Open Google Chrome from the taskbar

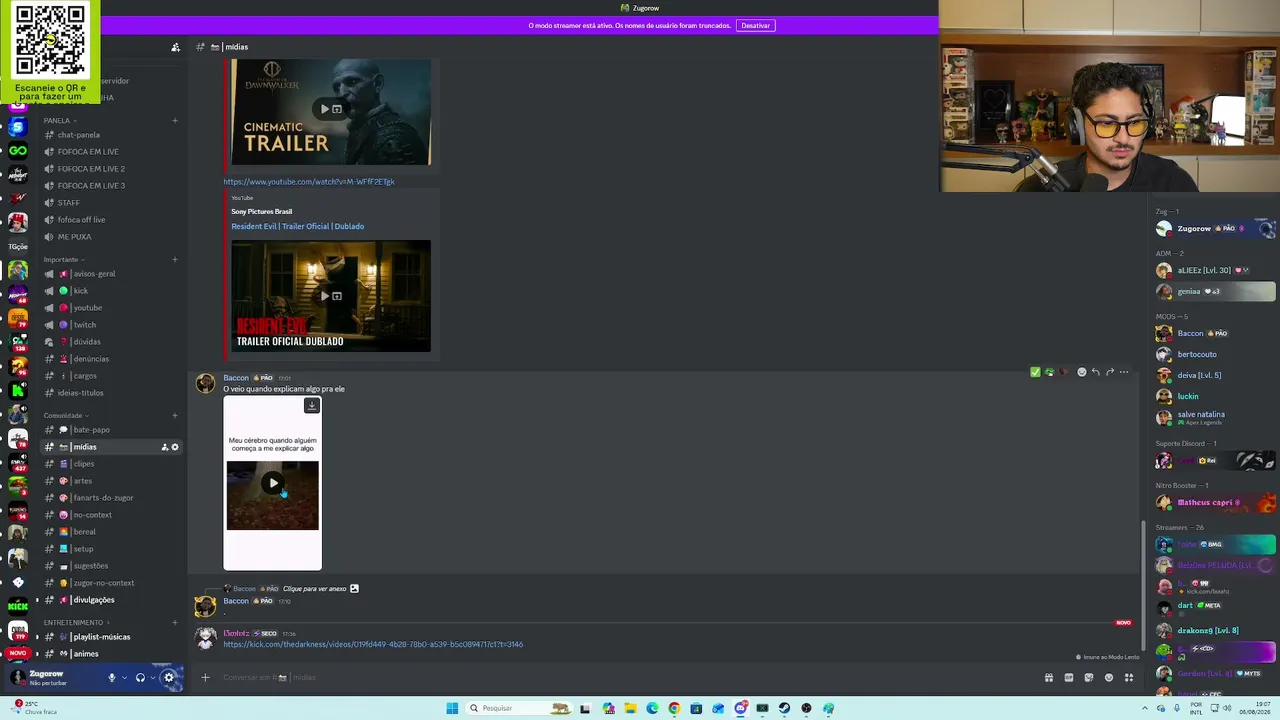coord(674,708)
